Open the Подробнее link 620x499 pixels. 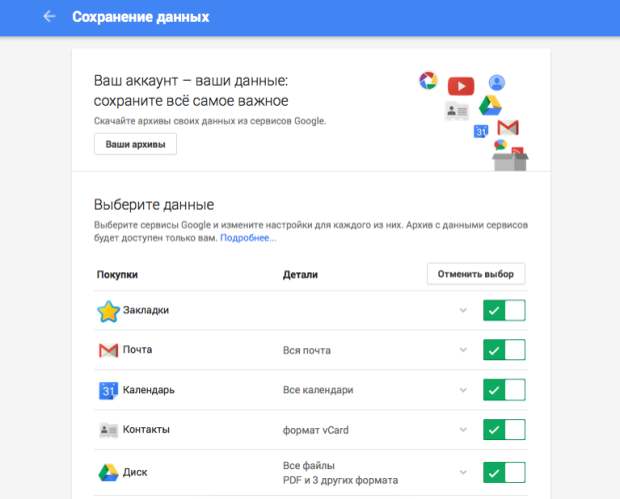248,238
